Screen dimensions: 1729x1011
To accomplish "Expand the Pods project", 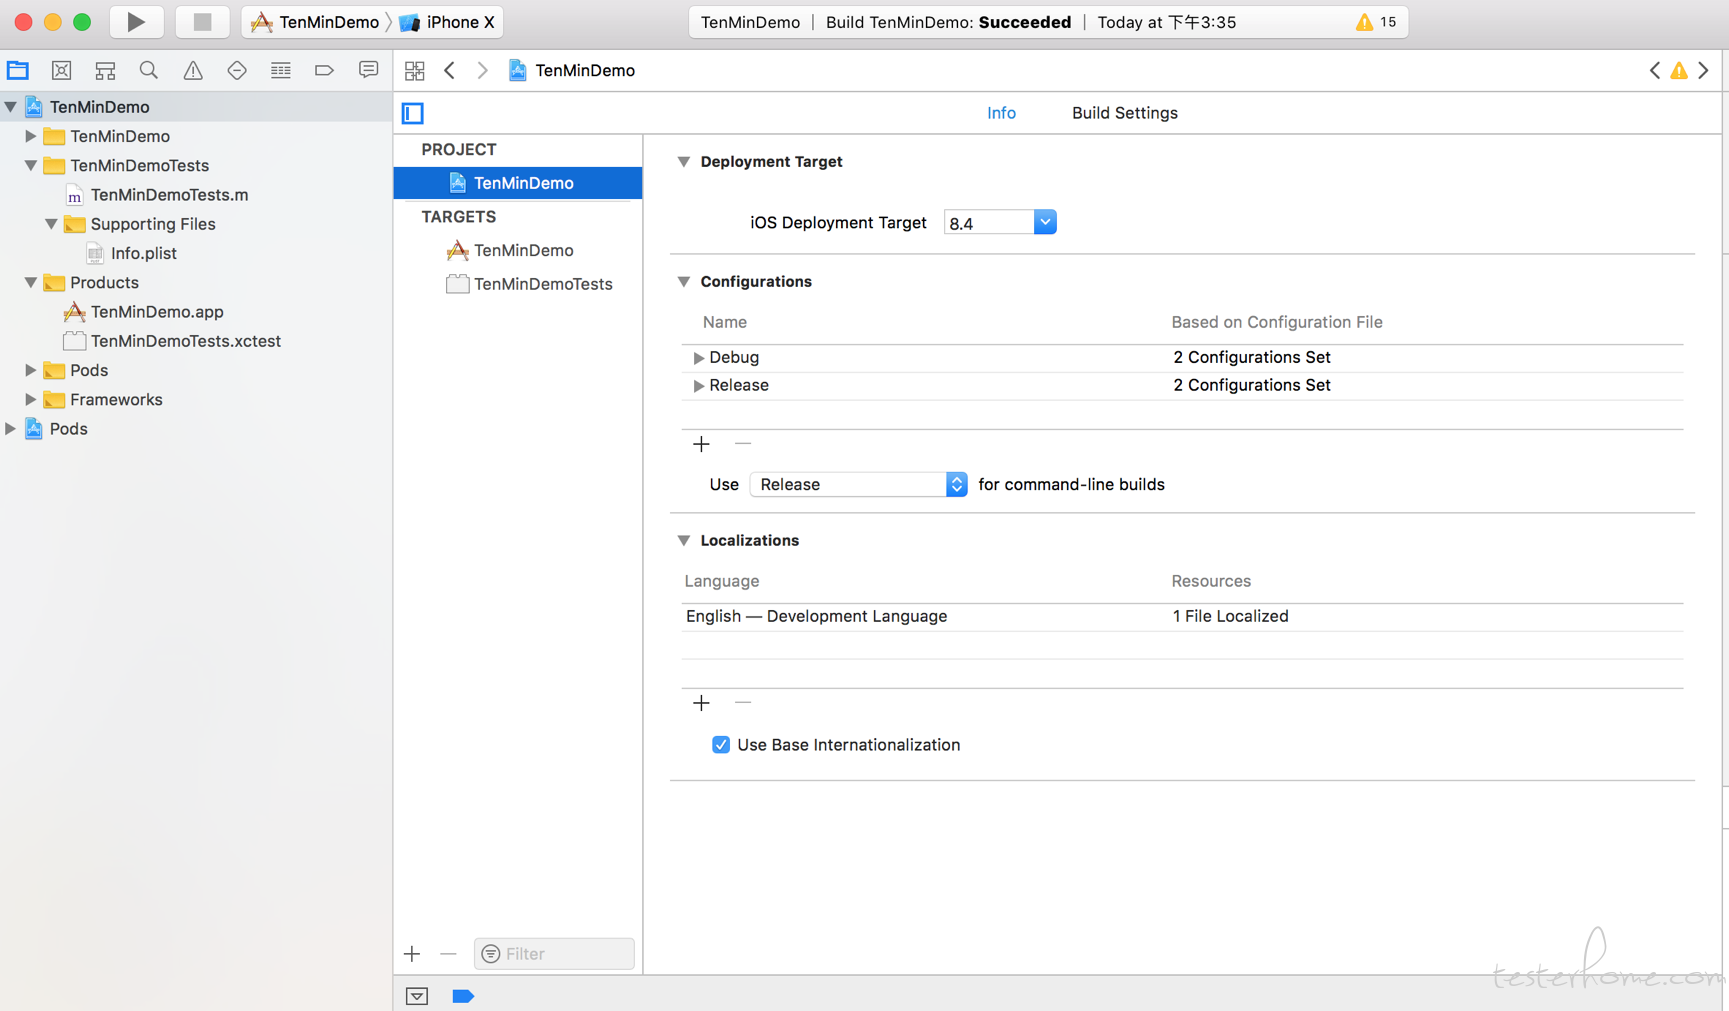I will pyautogui.click(x=11, y=429).
